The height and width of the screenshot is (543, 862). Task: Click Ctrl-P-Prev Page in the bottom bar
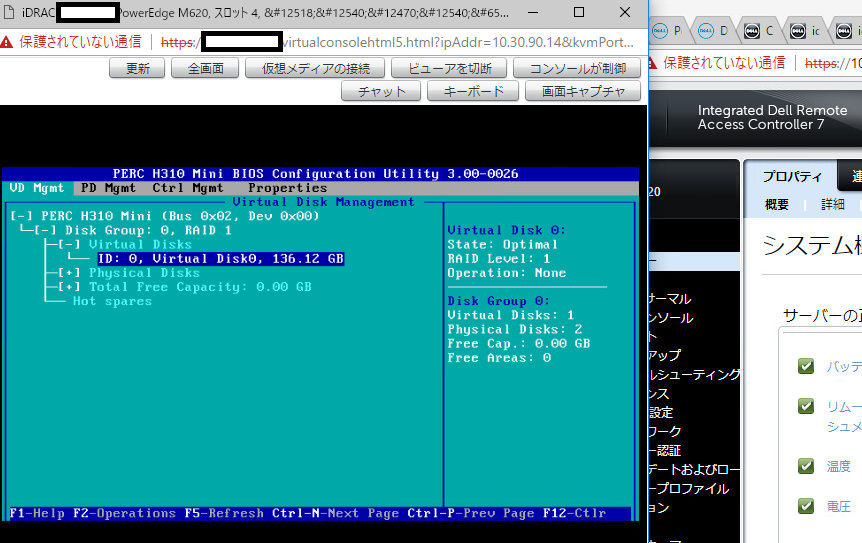[x=471, y=513]
